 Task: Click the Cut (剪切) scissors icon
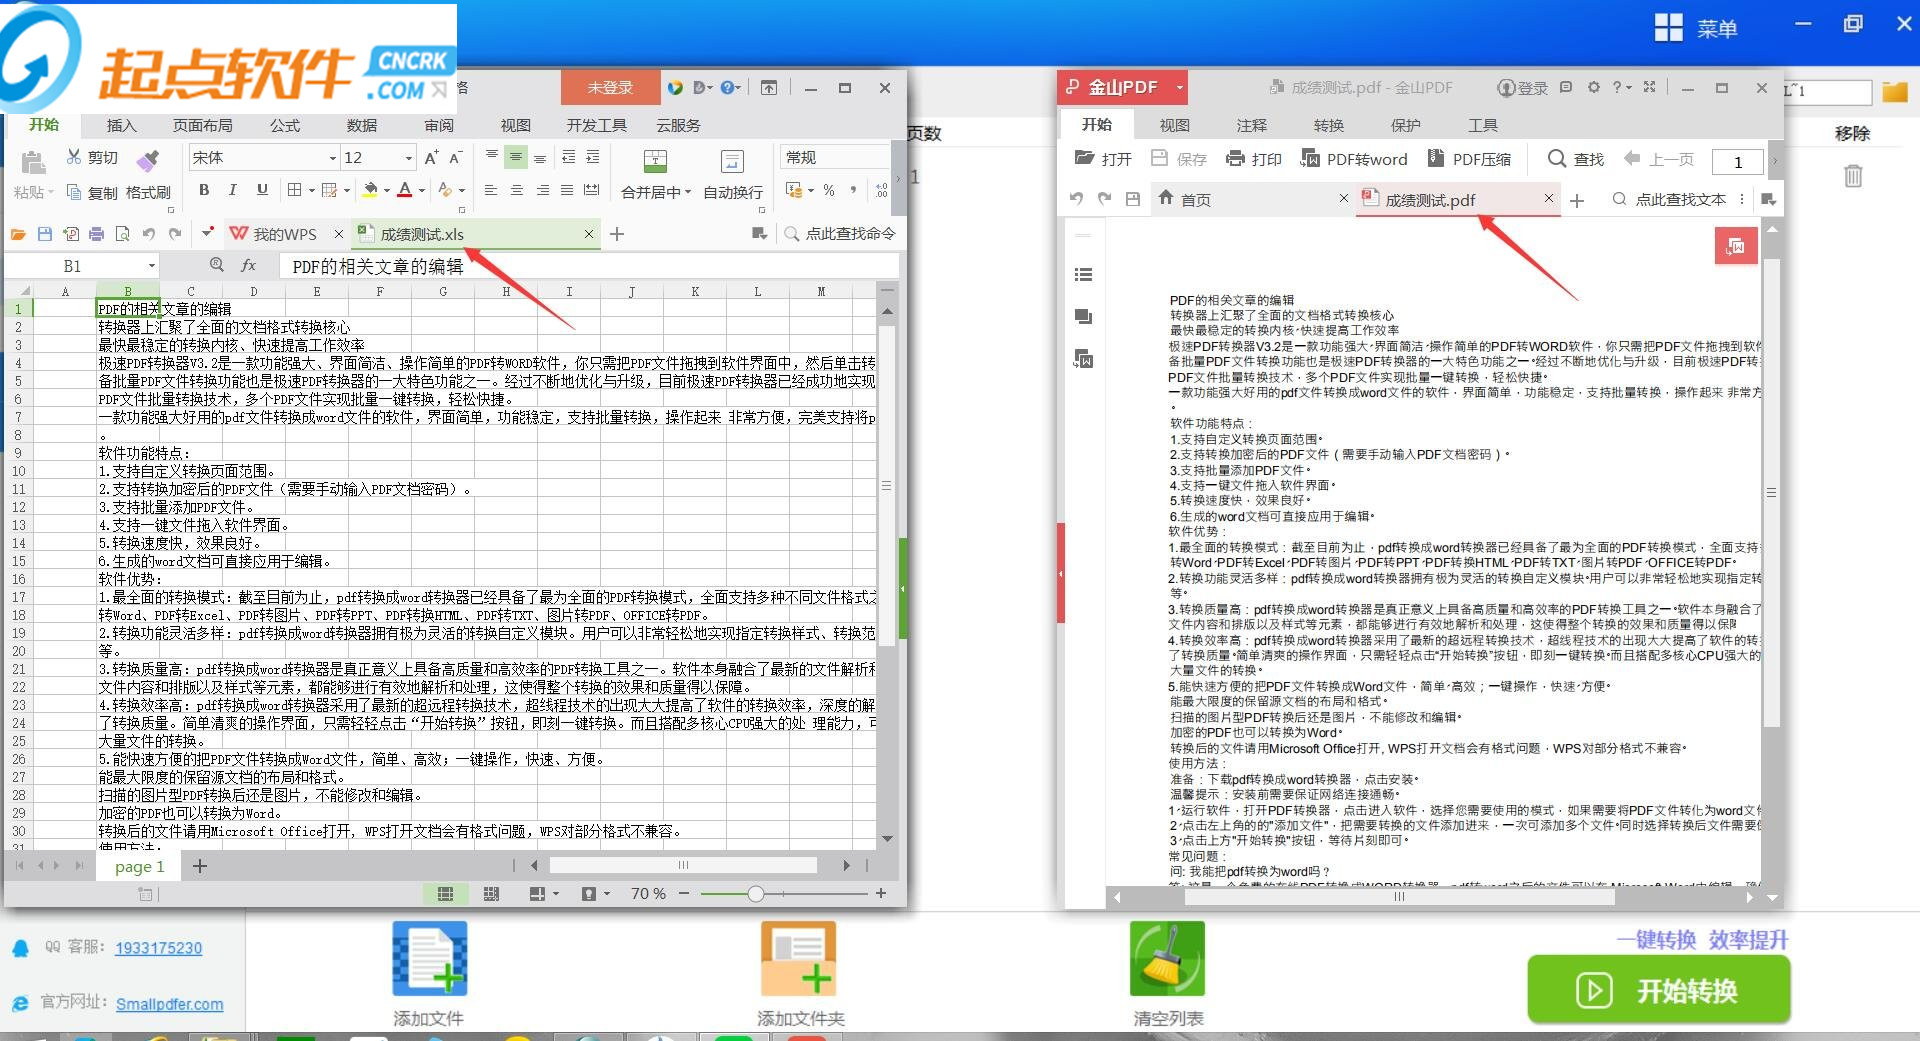point(74,157)
